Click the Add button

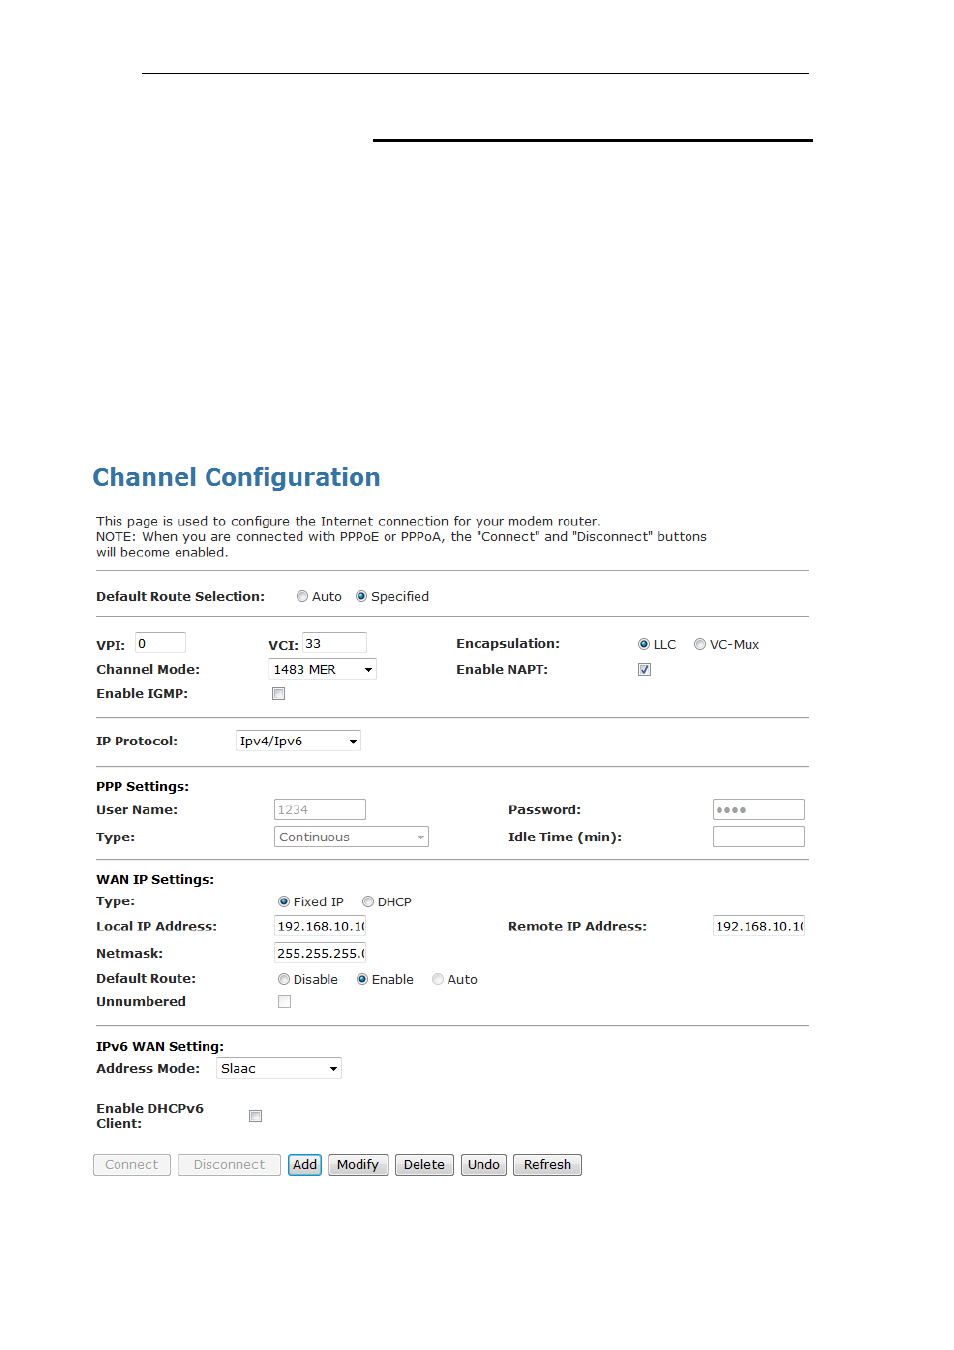305,1165
